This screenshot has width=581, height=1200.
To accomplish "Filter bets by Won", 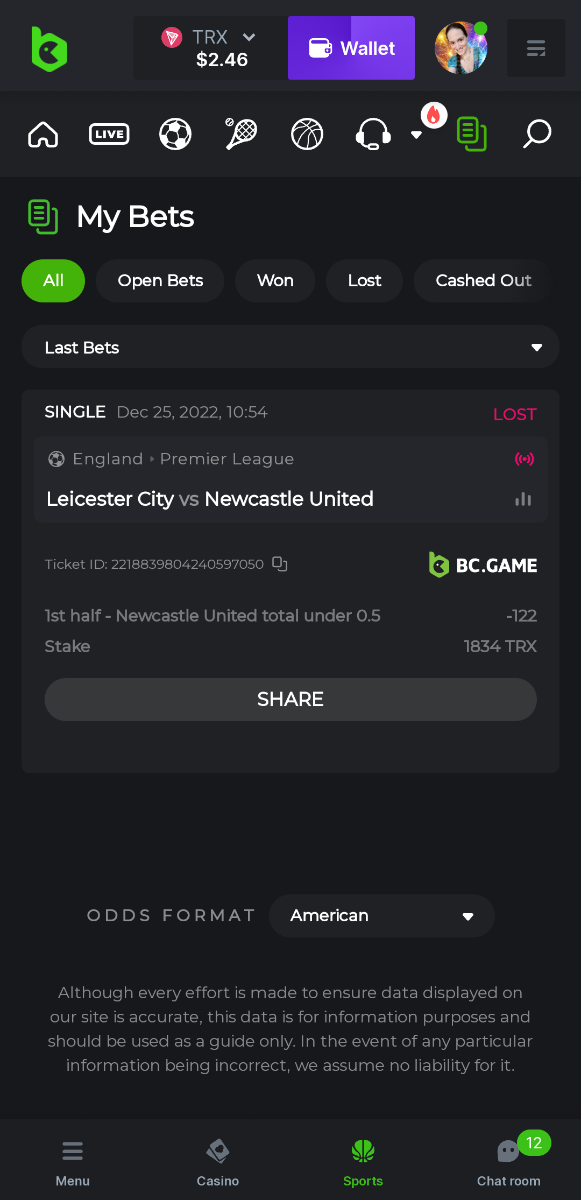I will (275, 281).
